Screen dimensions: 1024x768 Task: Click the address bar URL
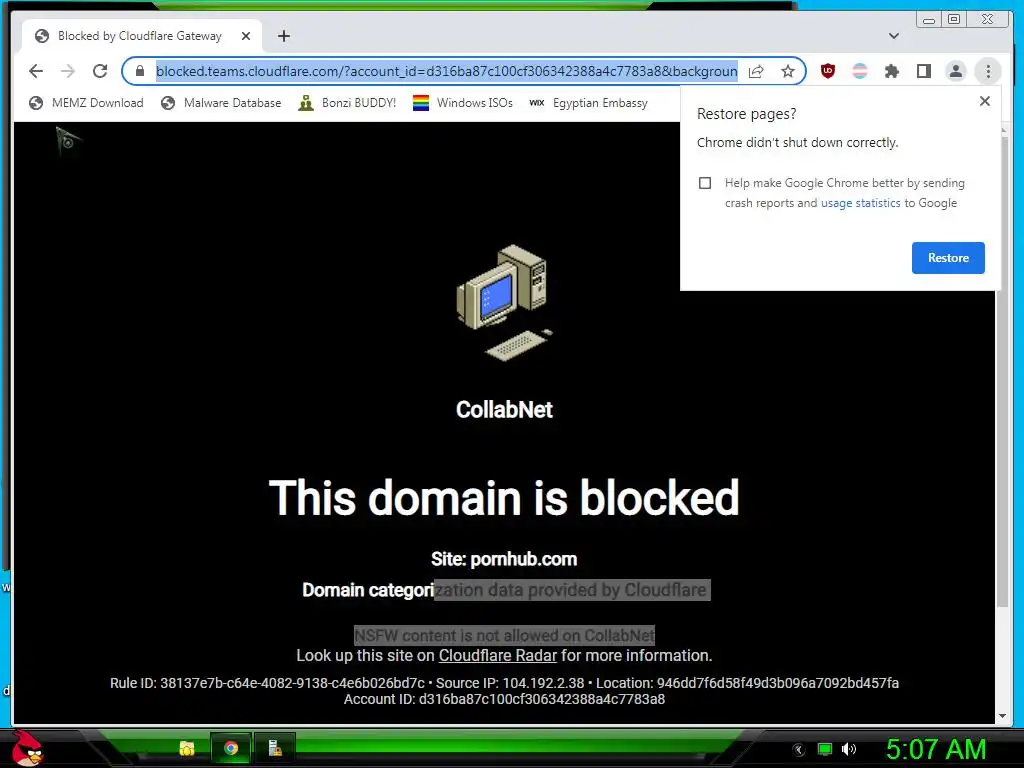pyautogui.click(x=447, y=71)
